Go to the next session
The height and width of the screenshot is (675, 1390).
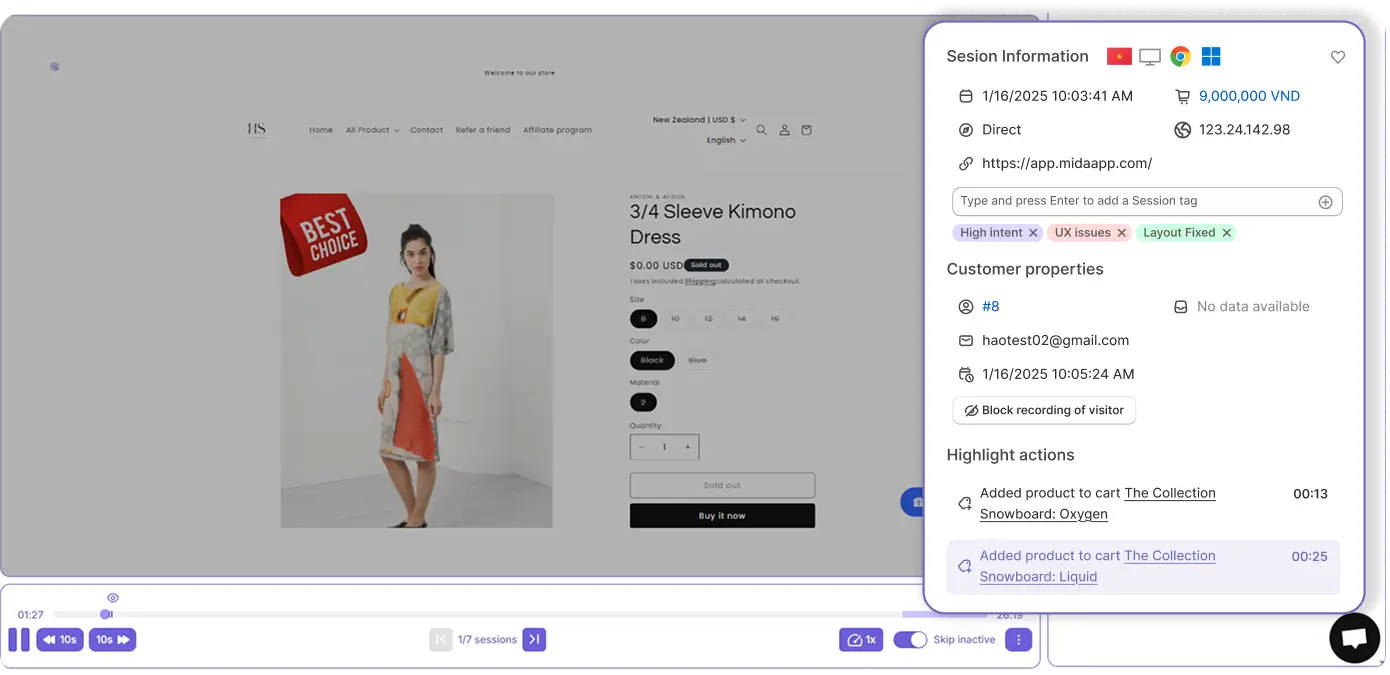pyautogui.click(x=534, y=640)
